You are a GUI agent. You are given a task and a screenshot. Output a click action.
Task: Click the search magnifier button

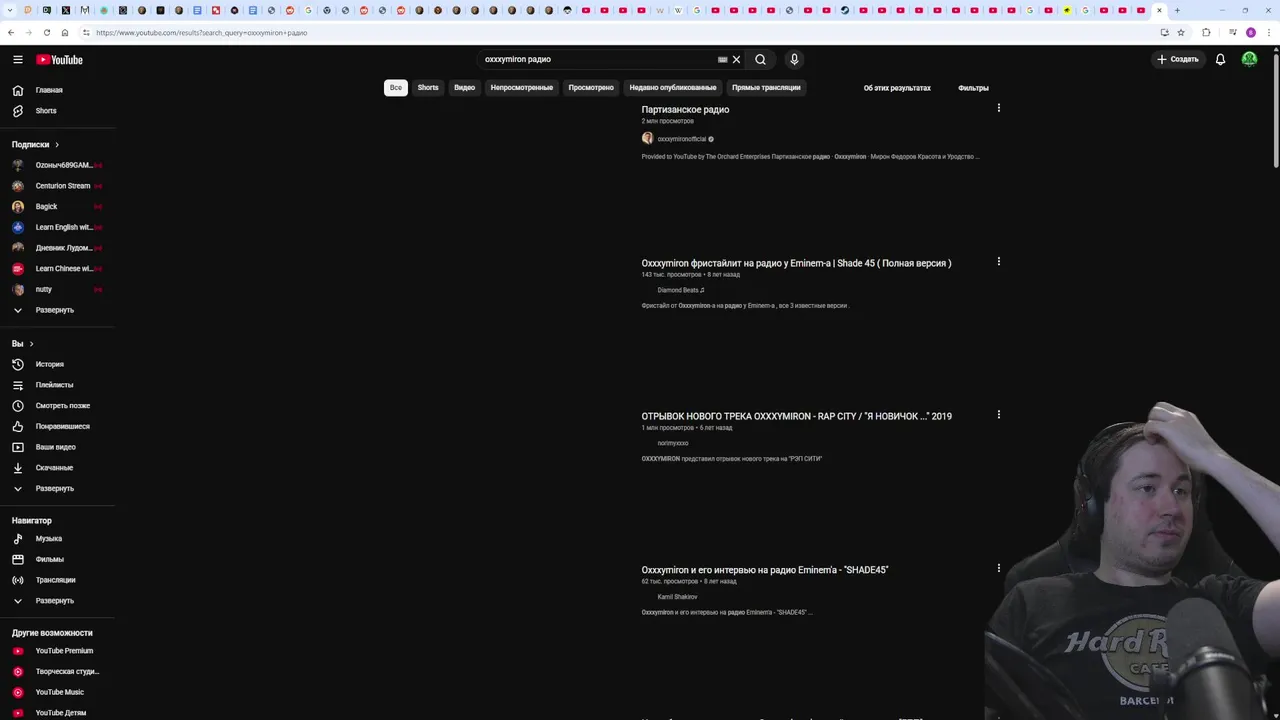760,59
